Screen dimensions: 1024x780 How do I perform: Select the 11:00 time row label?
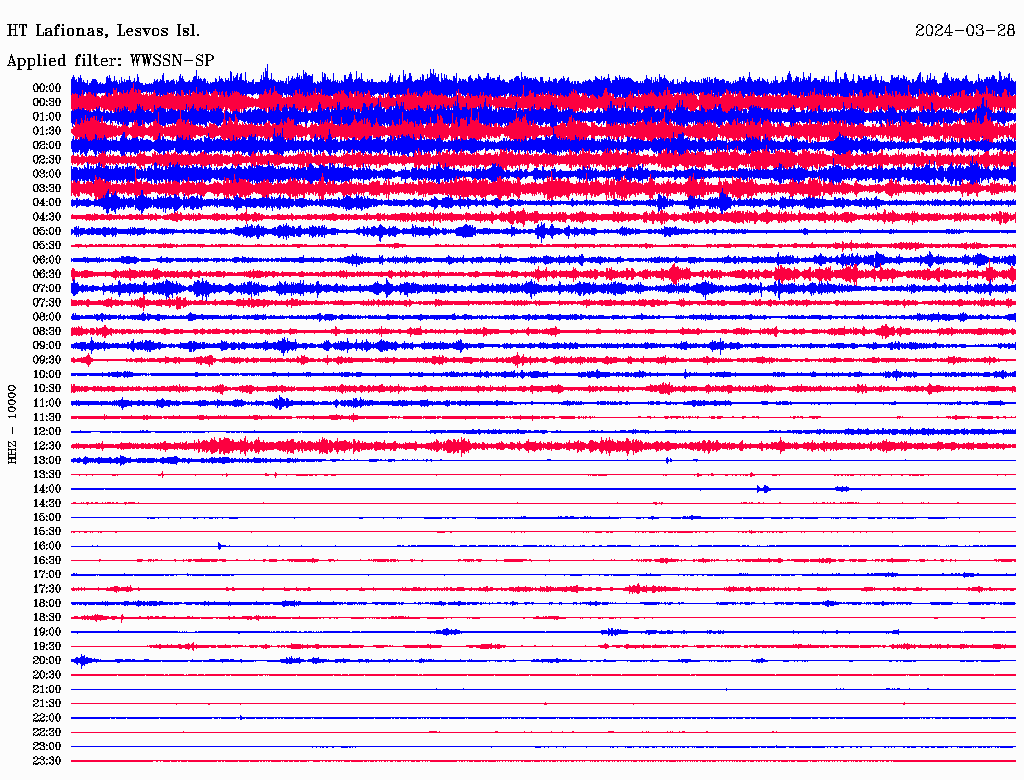coord(47,403)
